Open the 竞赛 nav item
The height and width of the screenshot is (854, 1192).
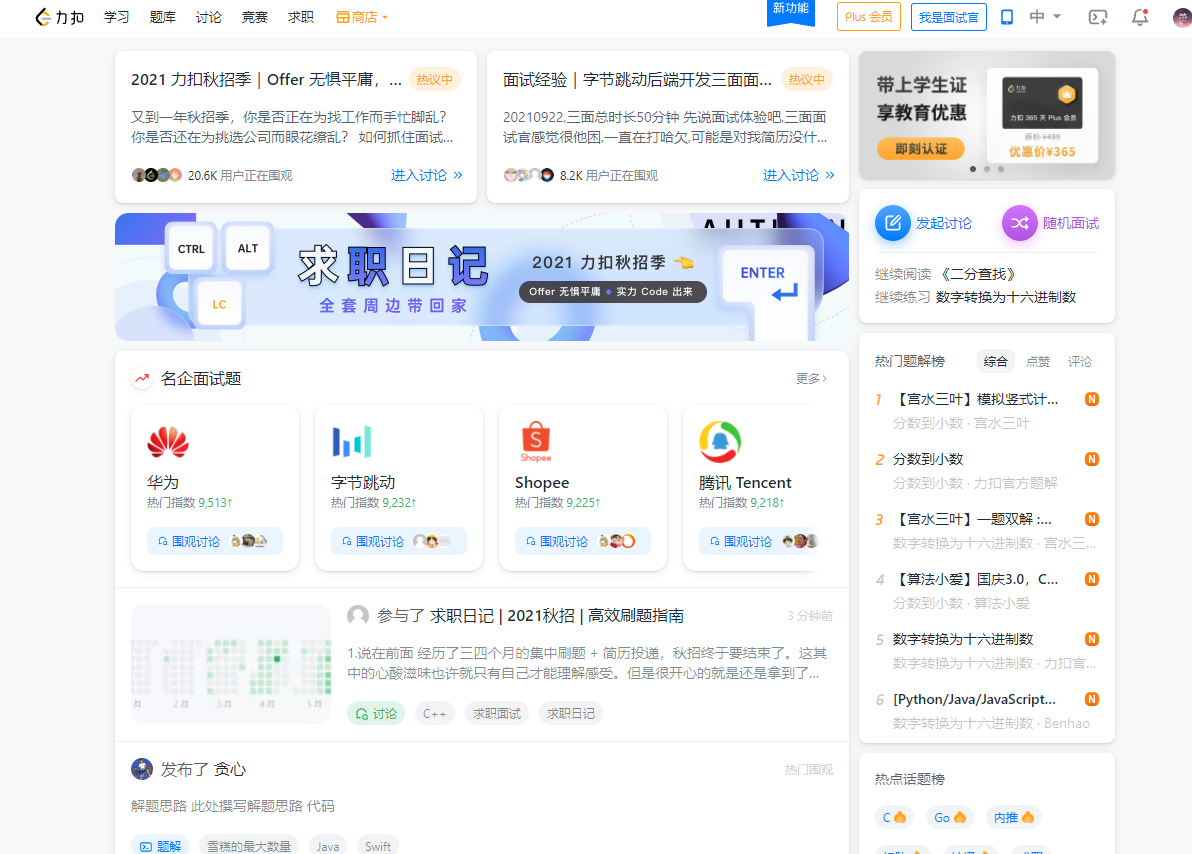[255, 17]
